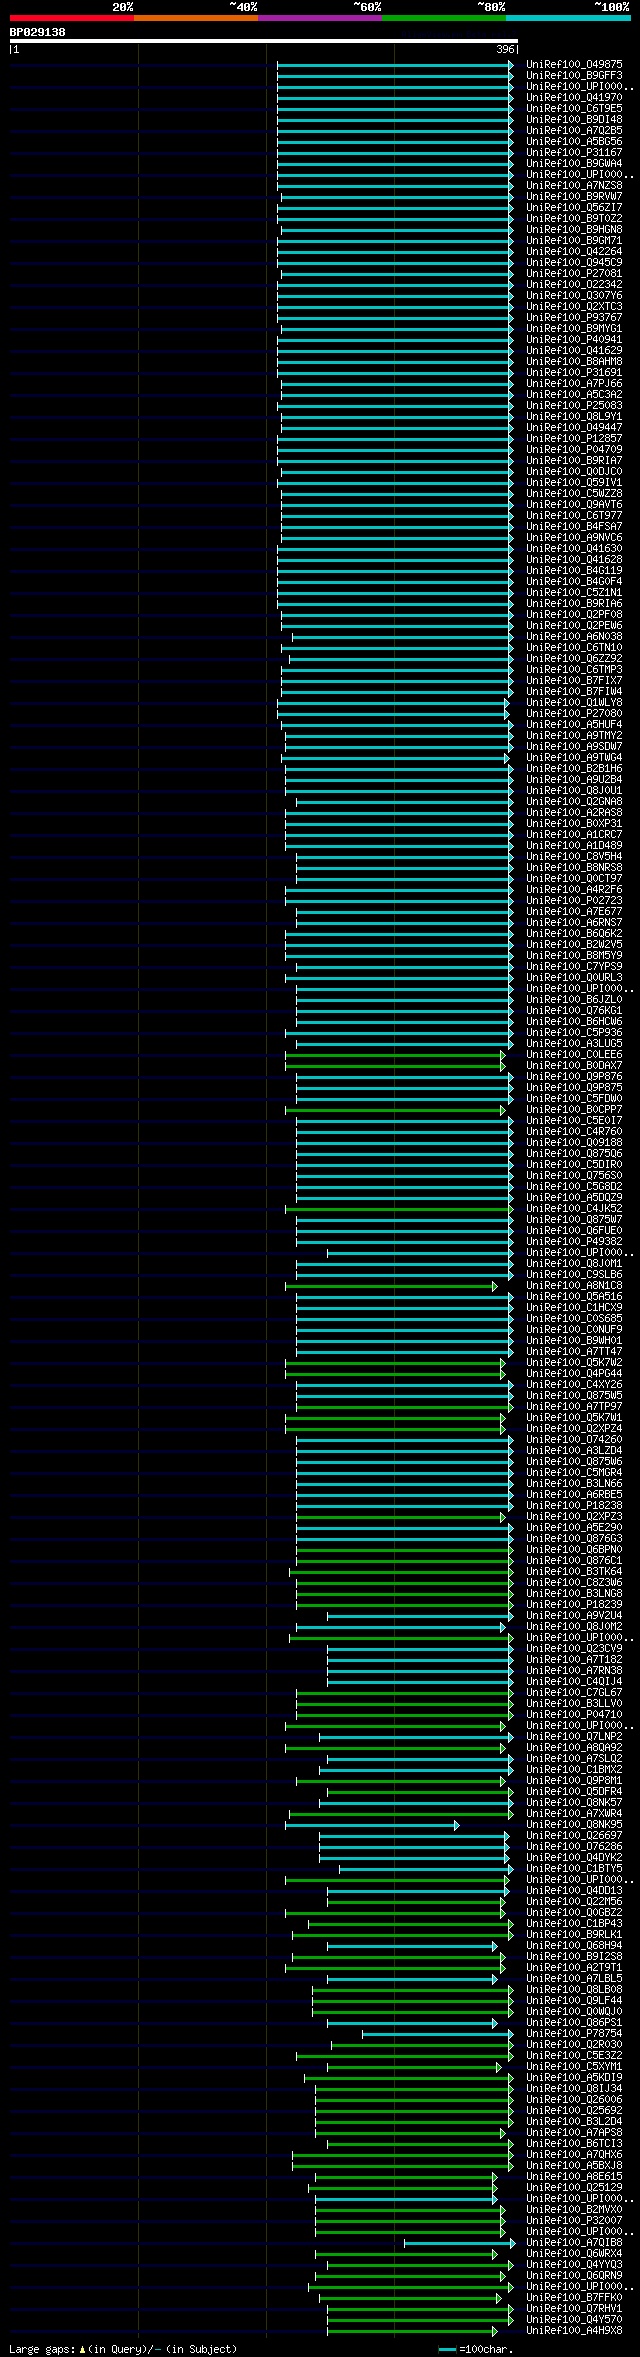The width and height of the screenshot is (640, 2357).
Task: Click hit label UniRef100_Q8IJ34
Action: [x=574, y=2088]
